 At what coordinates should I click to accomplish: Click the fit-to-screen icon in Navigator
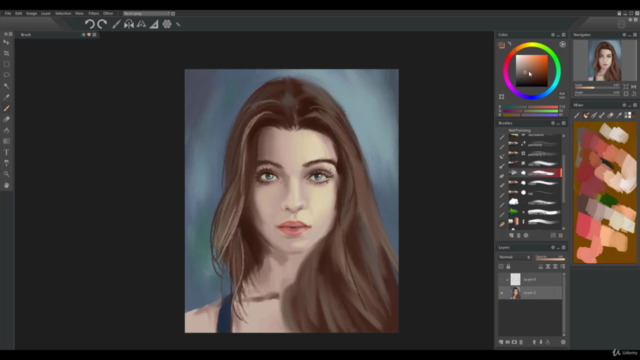[x=626, y=87]
